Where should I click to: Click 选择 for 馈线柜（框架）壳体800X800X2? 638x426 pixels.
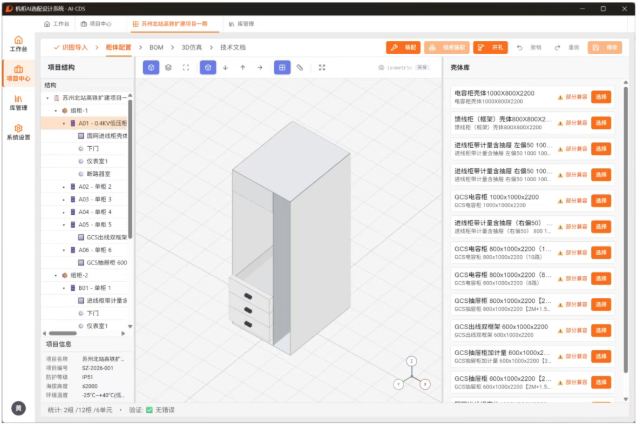(601, 123)
